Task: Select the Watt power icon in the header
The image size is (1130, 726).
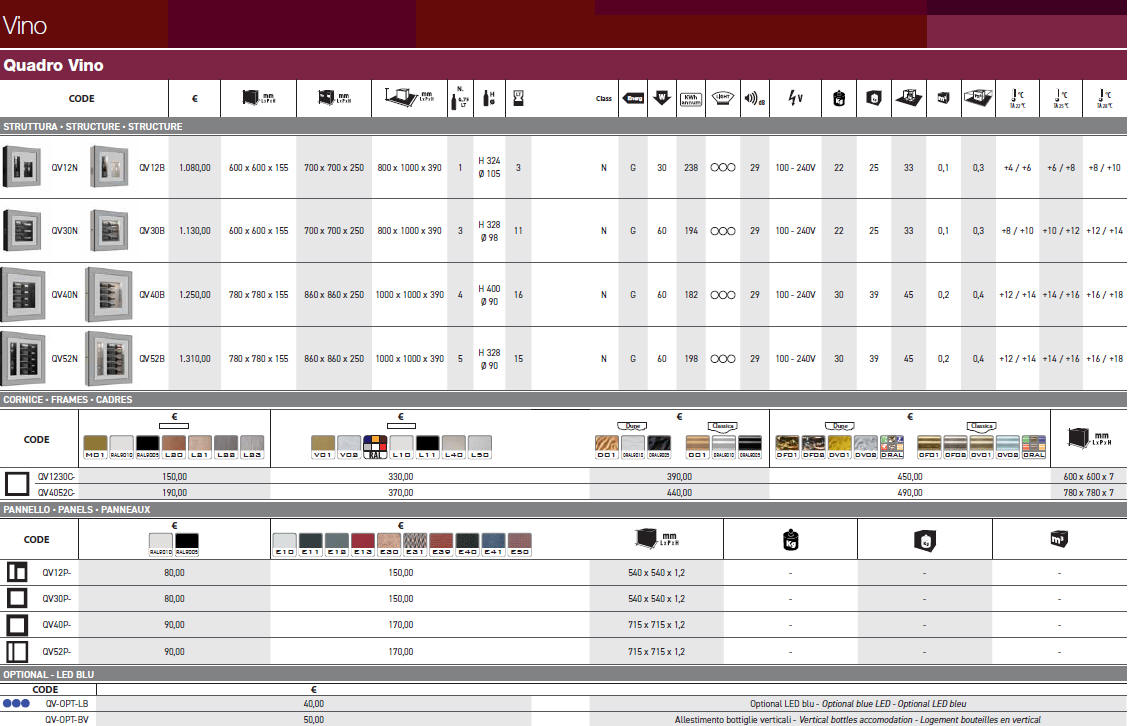Action: [x=662, y=98]
